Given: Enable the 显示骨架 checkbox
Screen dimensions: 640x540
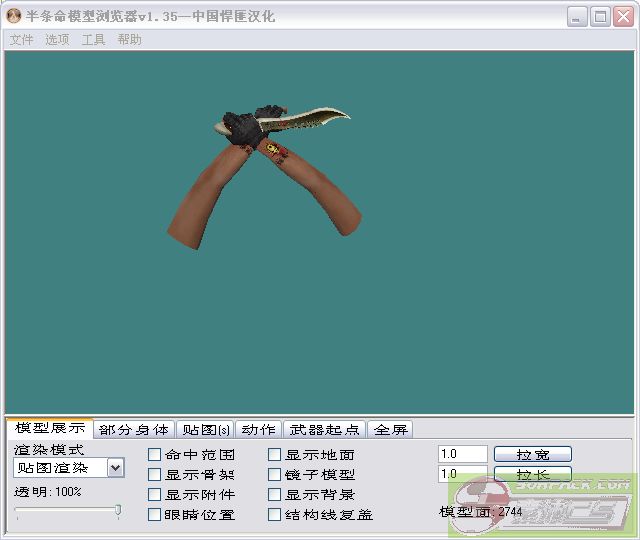Looking at the screenshot, I should click(x=155, y=475).
